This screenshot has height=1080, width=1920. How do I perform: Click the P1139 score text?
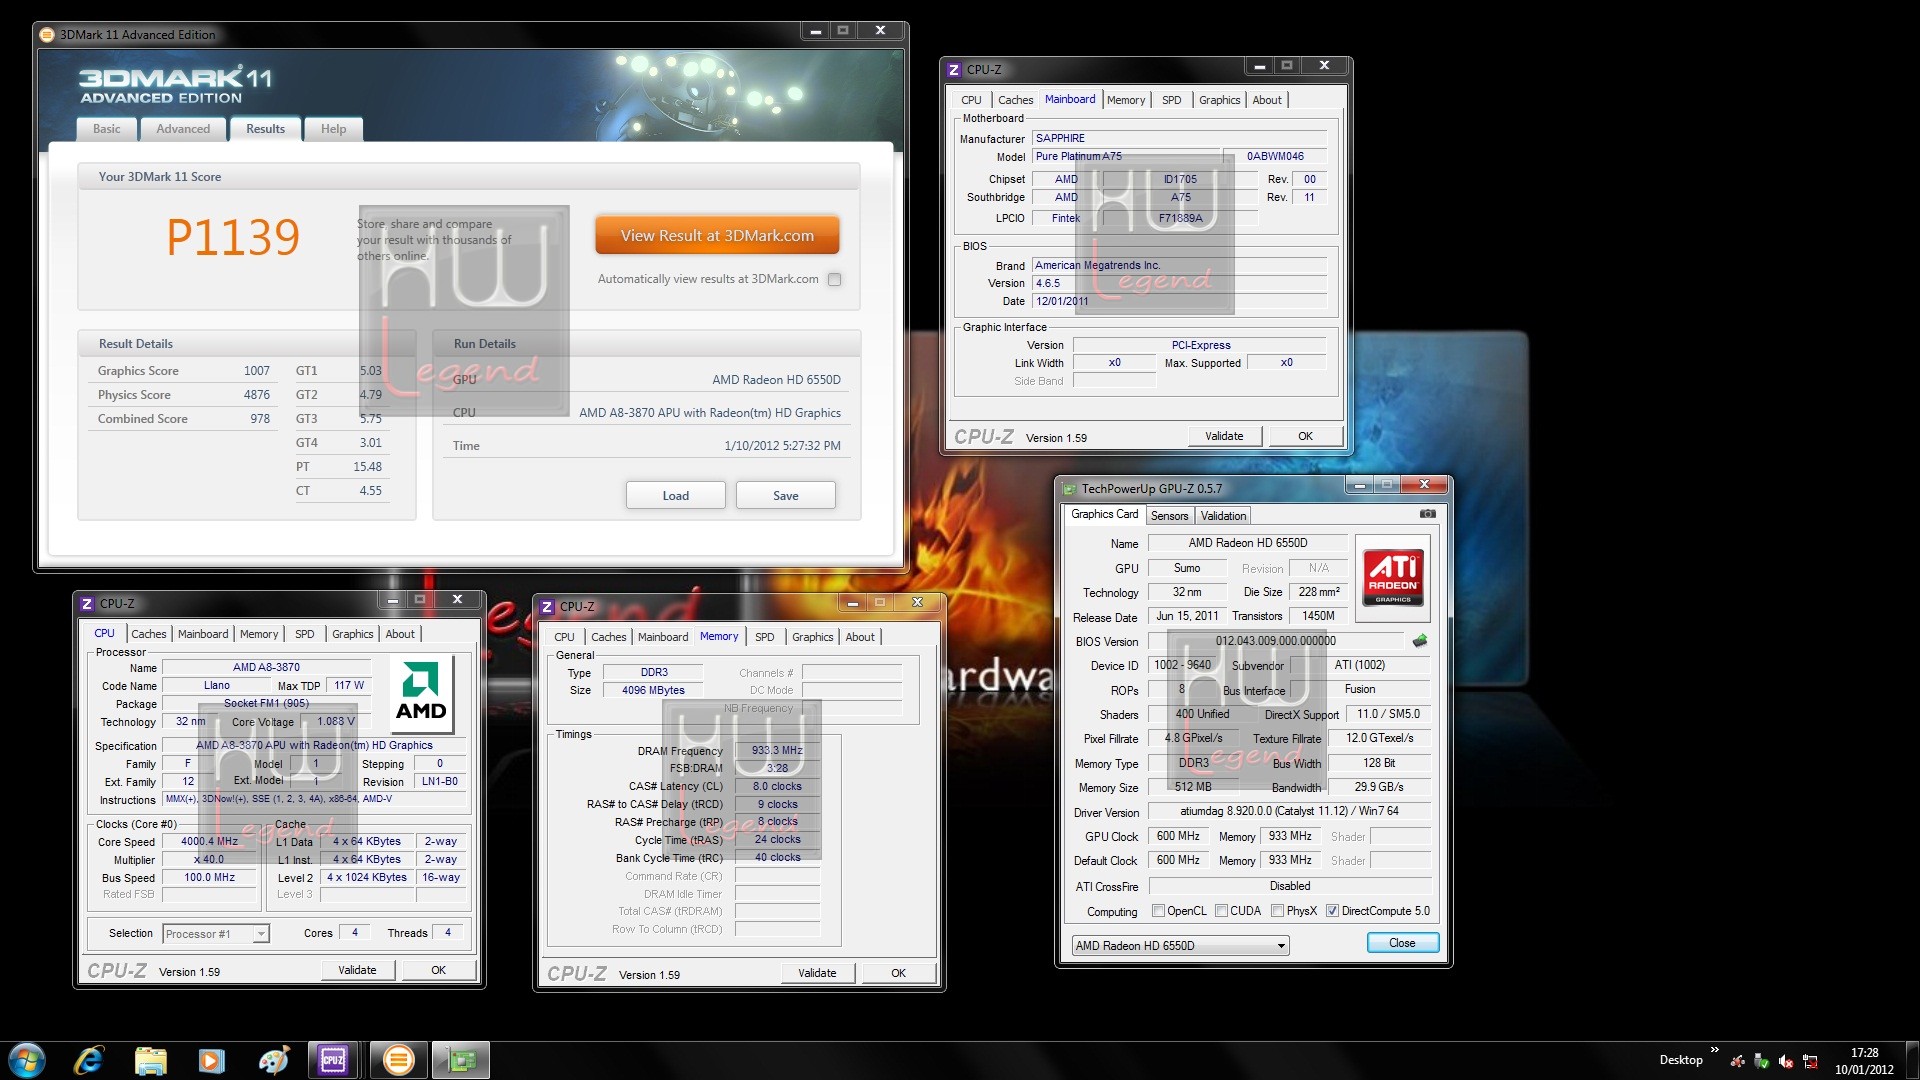point(233,237)
